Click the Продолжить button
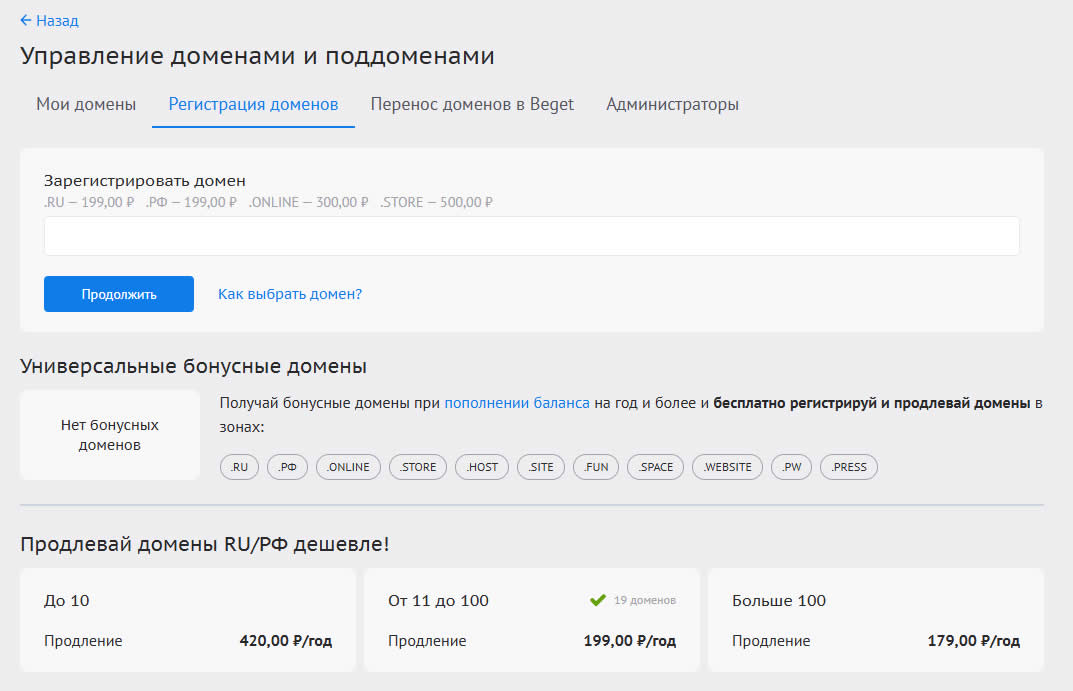This screenshot has width=1073, height=691. (119, 294)
